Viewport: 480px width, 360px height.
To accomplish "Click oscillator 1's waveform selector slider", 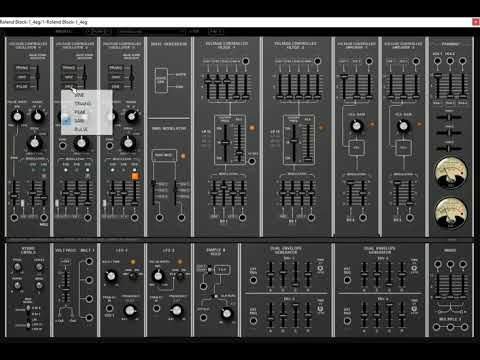I will (x=38, y=77).
